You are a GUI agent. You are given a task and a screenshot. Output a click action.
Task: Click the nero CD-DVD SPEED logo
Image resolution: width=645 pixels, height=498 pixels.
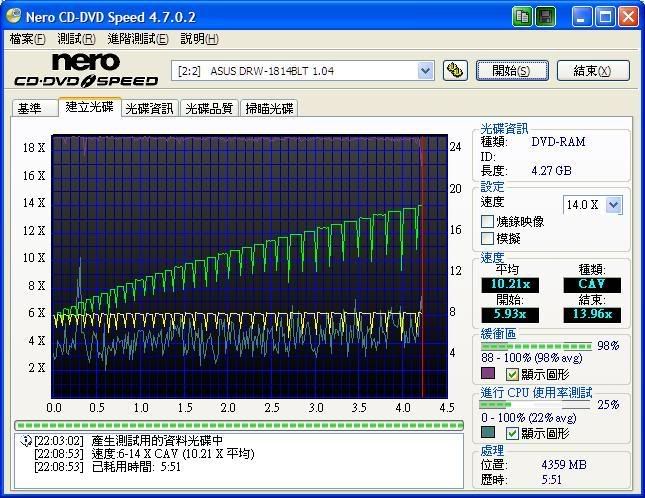click(86, 71)
